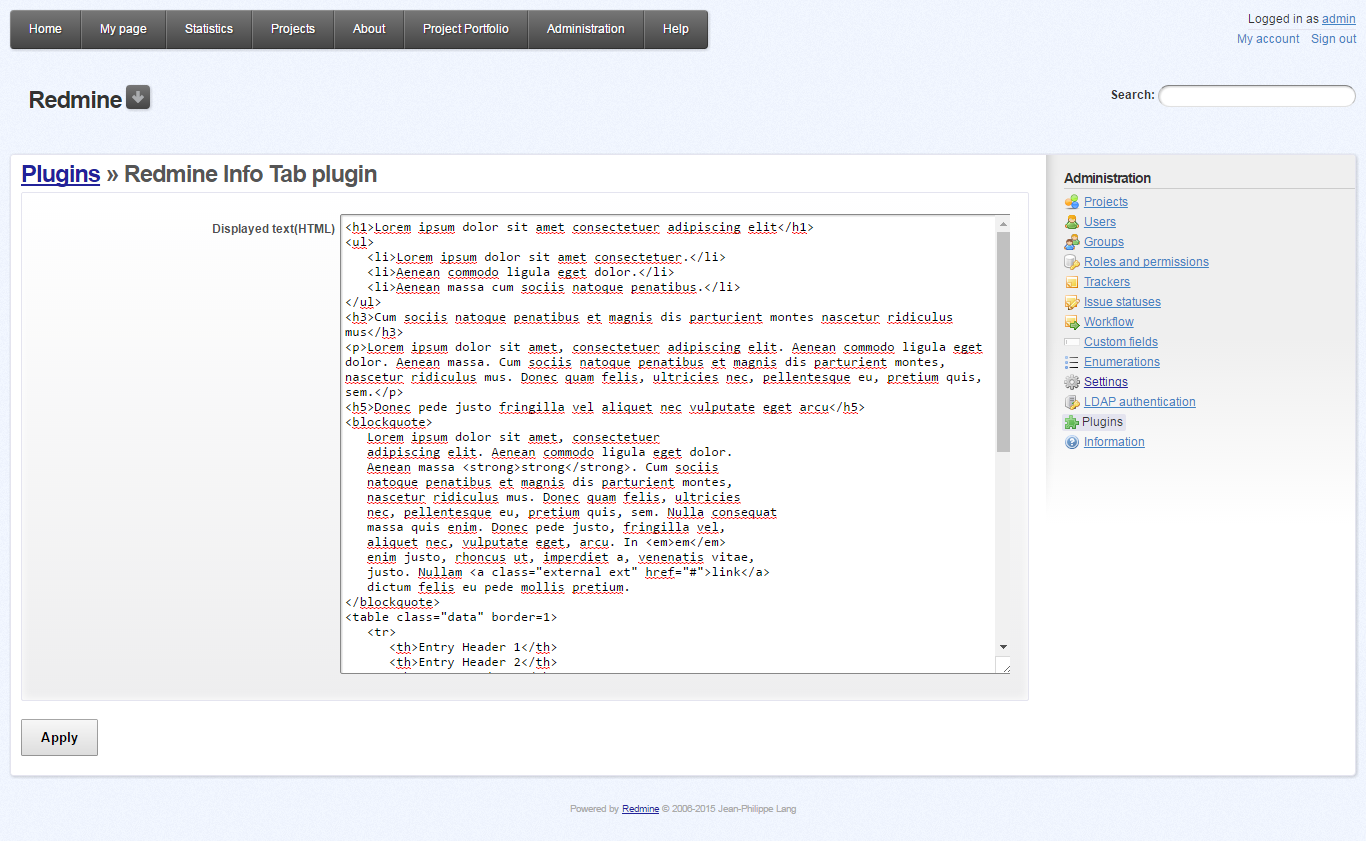Click the Information question-mark icon
The image size is (1366, 841).
[x=1072, y=442]
